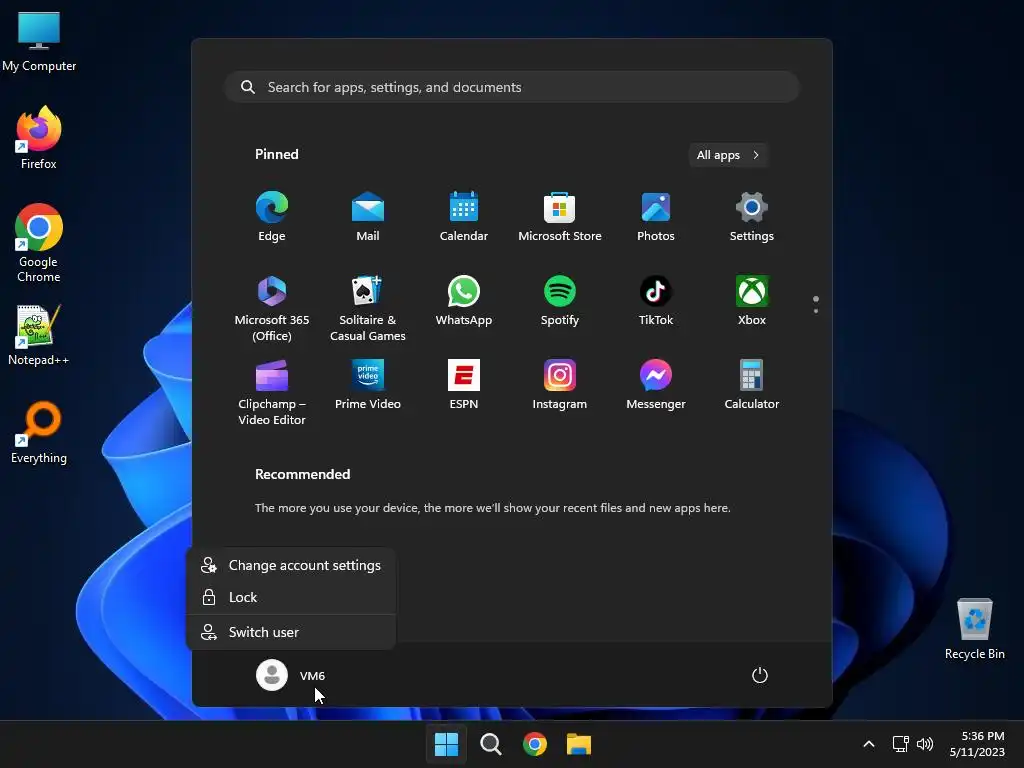1024x768 pixels.
Task: Launch the Mail app
Action: point(368,217)
